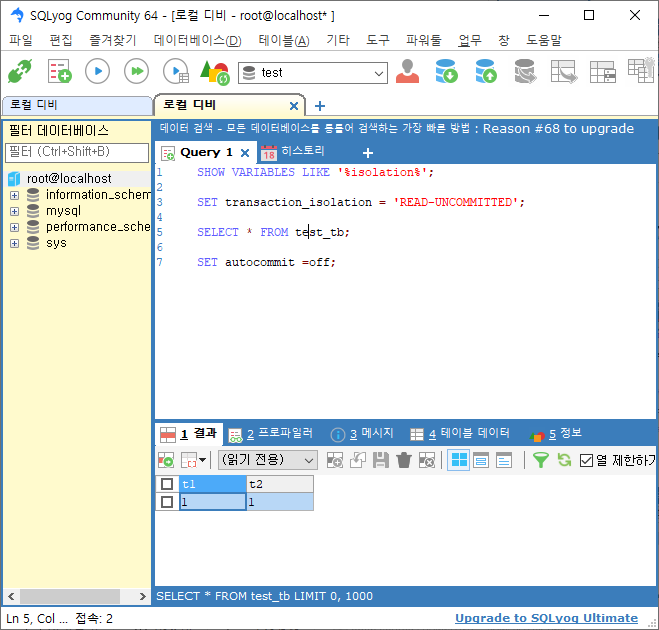Click save changes floppy disk icon
The image size is (659, 630).
coord(381,461)
